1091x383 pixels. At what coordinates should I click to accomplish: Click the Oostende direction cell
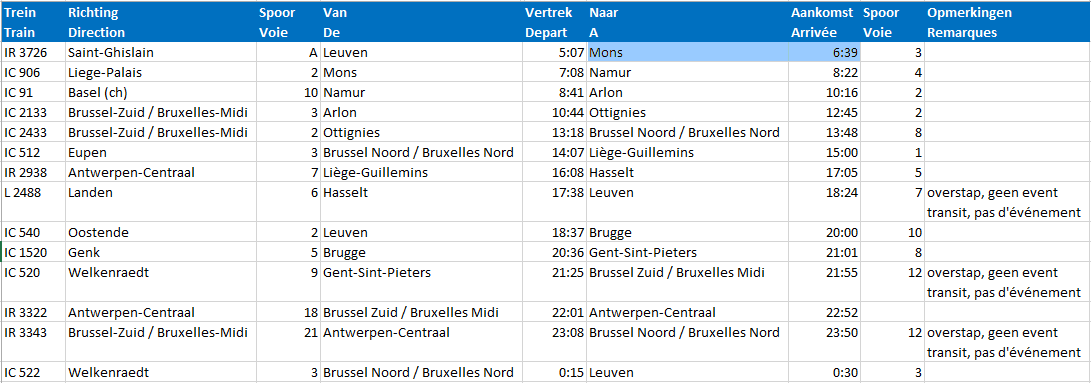pos(160,233)
